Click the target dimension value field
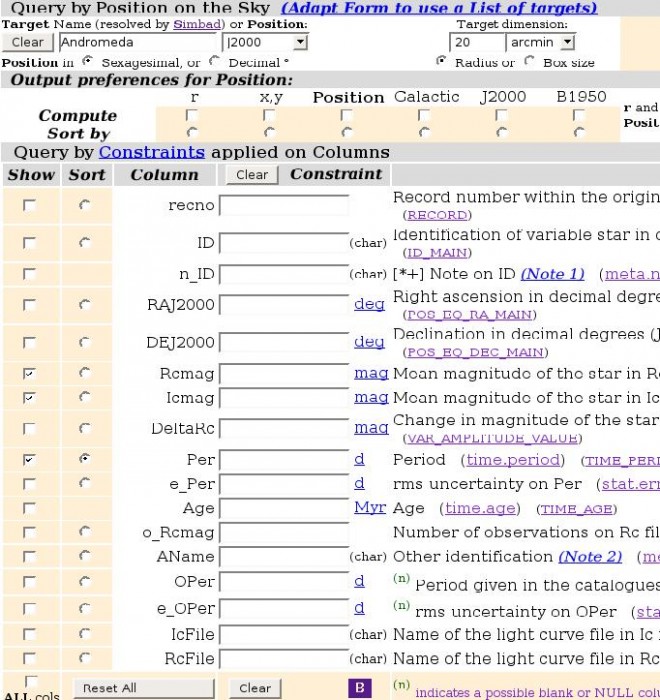The image size is (660, 700). (477, 42)
